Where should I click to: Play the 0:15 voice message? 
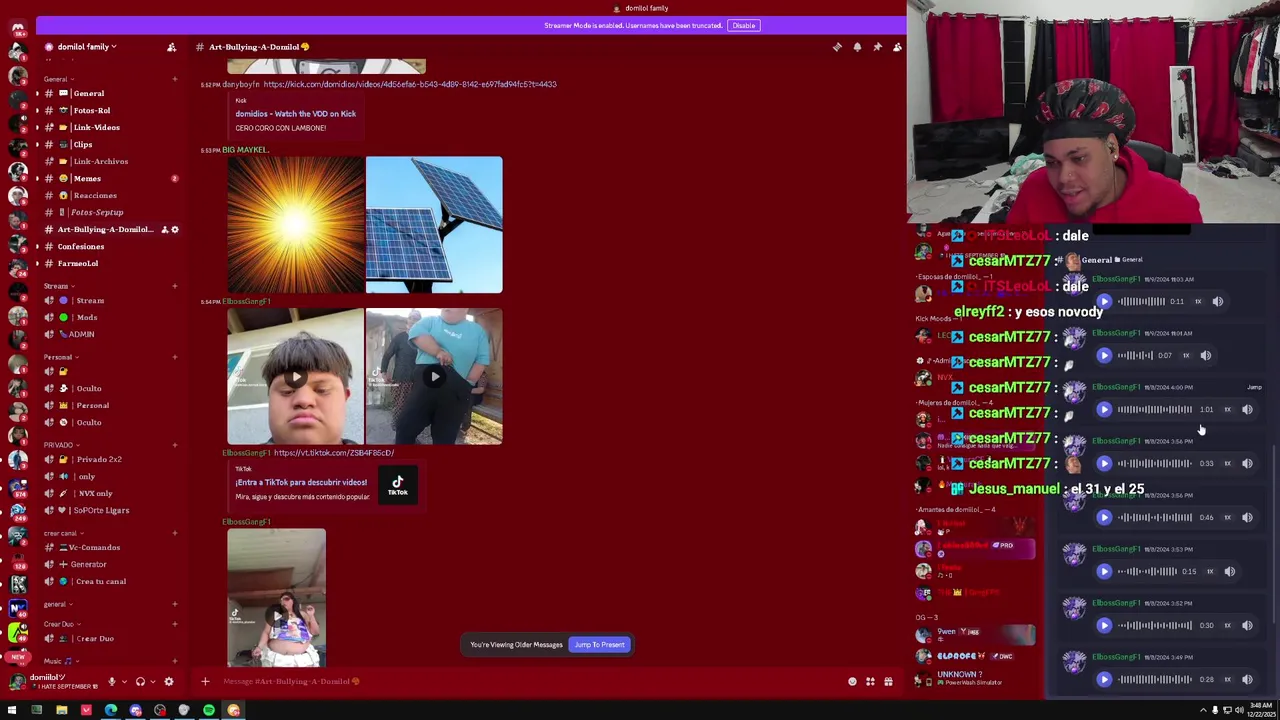point(1104,571)
